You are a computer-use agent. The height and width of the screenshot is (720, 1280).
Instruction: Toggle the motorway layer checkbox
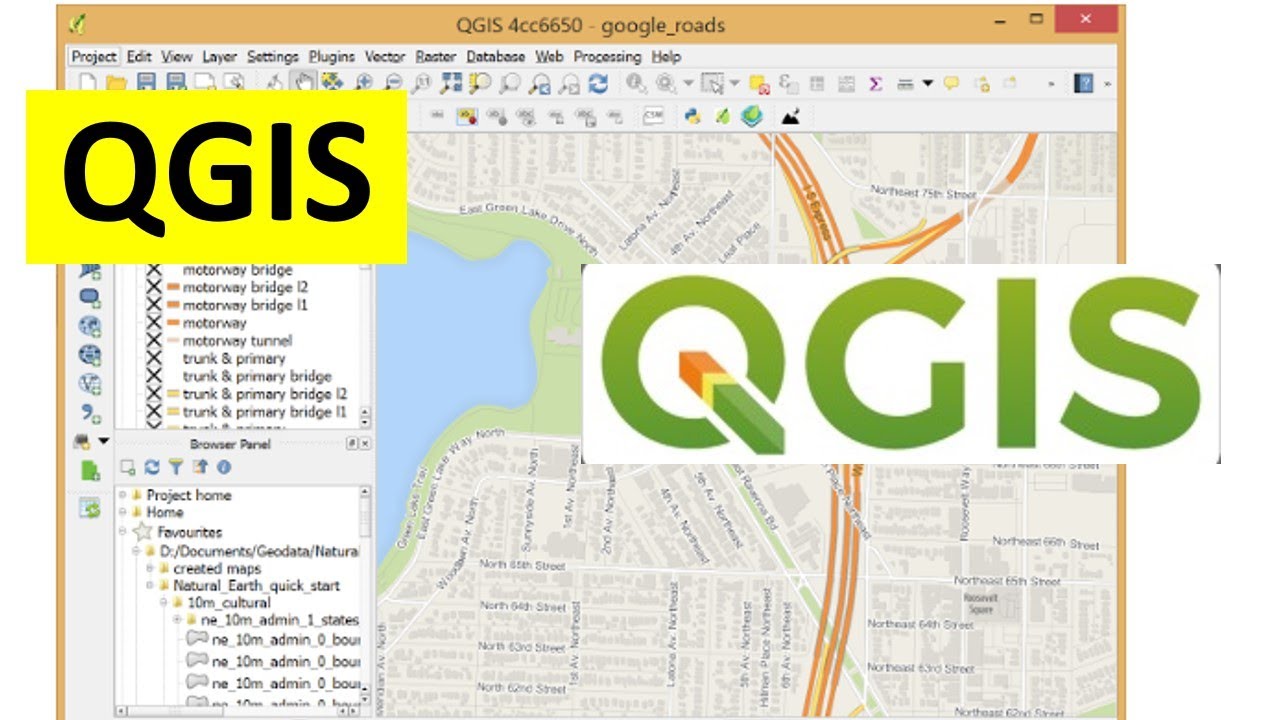point(153,323)
